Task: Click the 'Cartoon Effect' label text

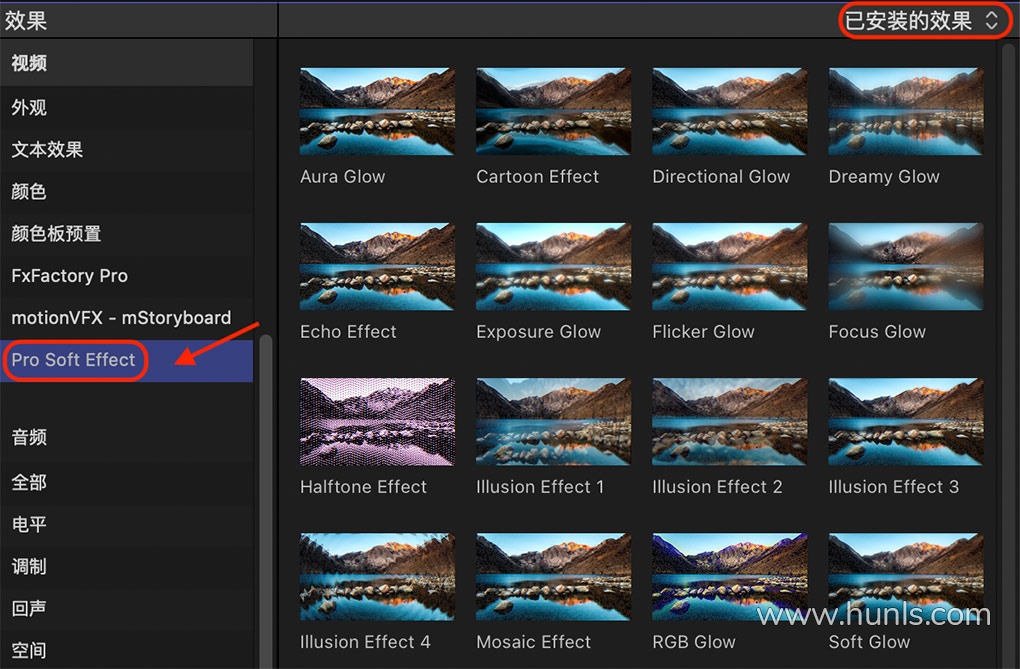Action: coord(537,177)
